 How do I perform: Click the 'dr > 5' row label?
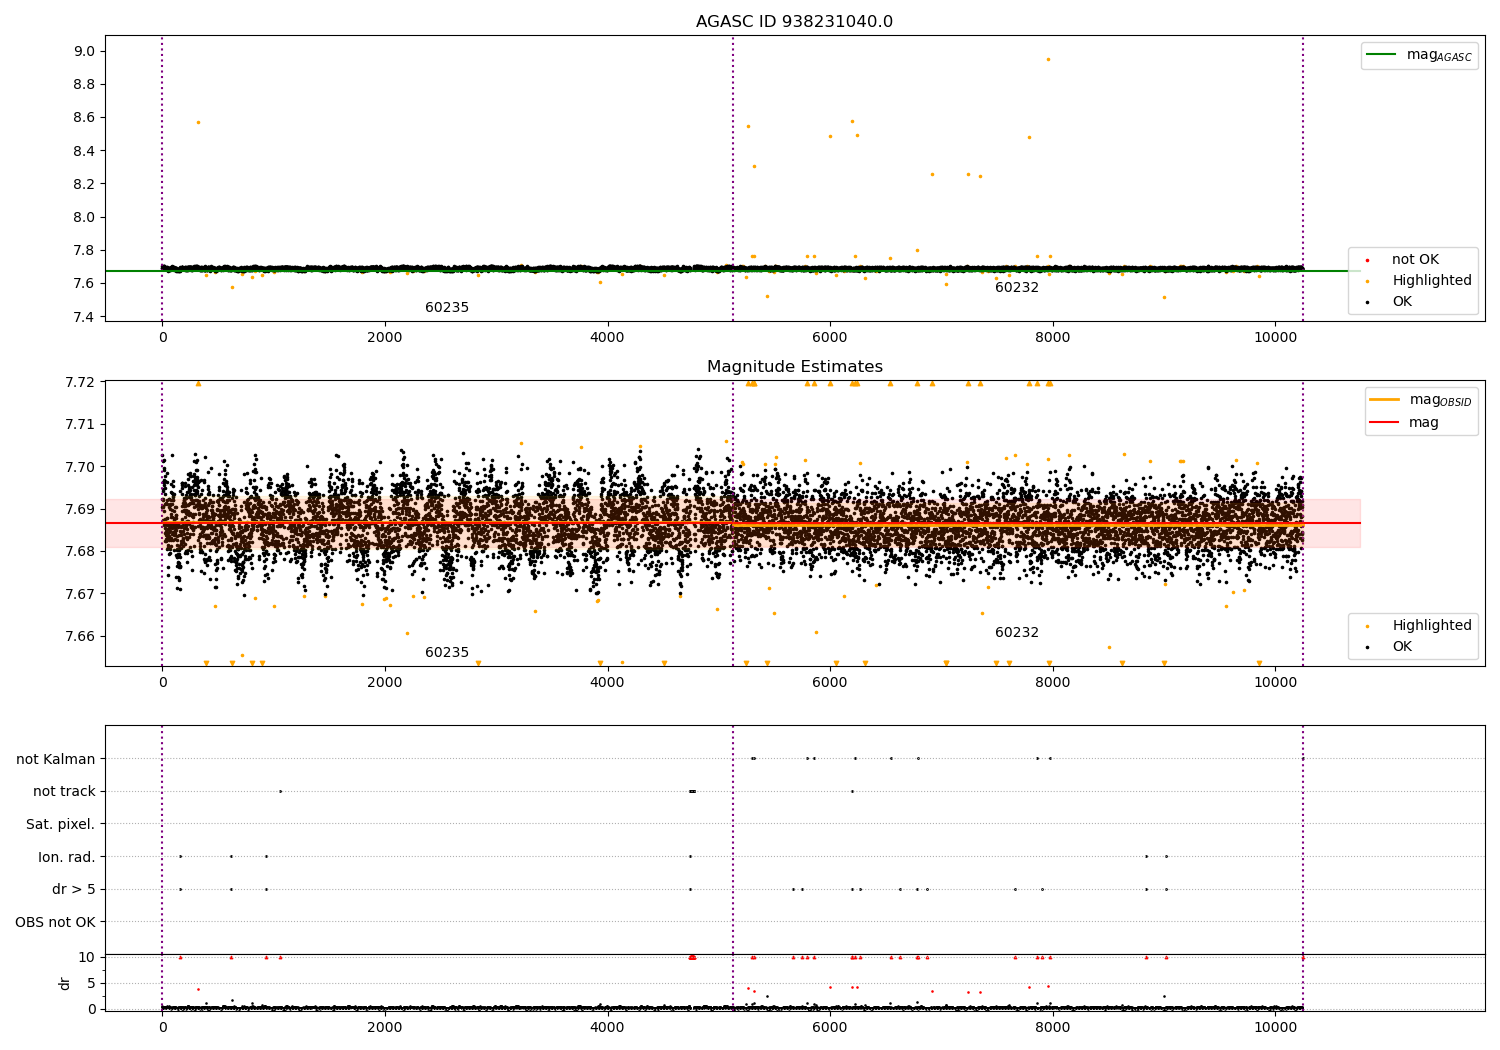[x=74, y=889]
